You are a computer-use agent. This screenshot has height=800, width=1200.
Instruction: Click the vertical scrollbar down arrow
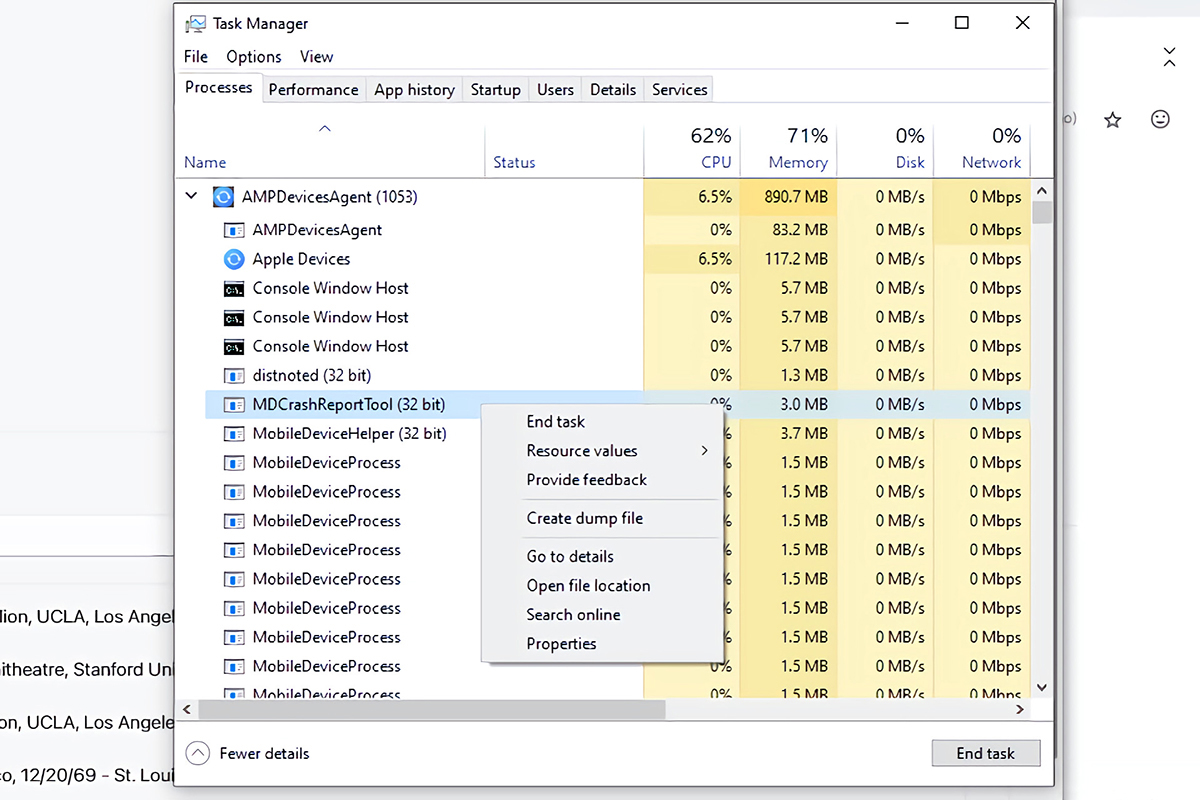point(1042,688)
